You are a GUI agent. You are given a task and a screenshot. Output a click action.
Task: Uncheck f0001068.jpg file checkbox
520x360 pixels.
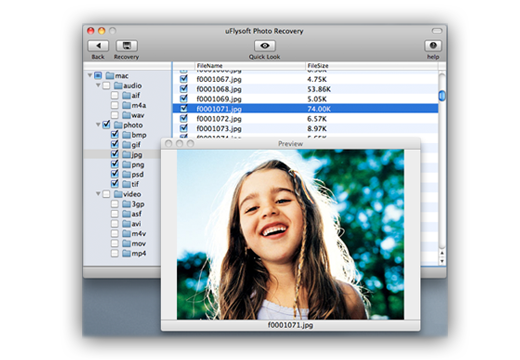tap(184, 89)
